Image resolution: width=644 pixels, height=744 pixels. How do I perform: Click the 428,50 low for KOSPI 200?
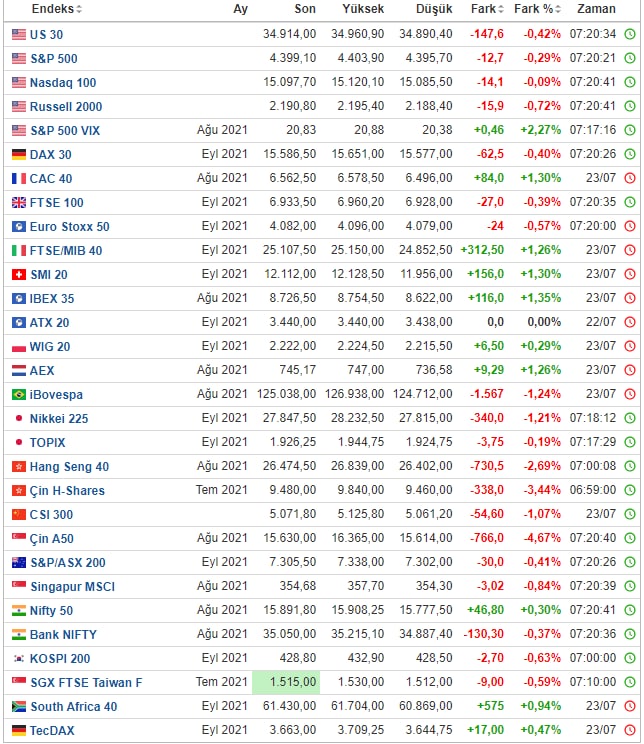[x=434, y=658]
